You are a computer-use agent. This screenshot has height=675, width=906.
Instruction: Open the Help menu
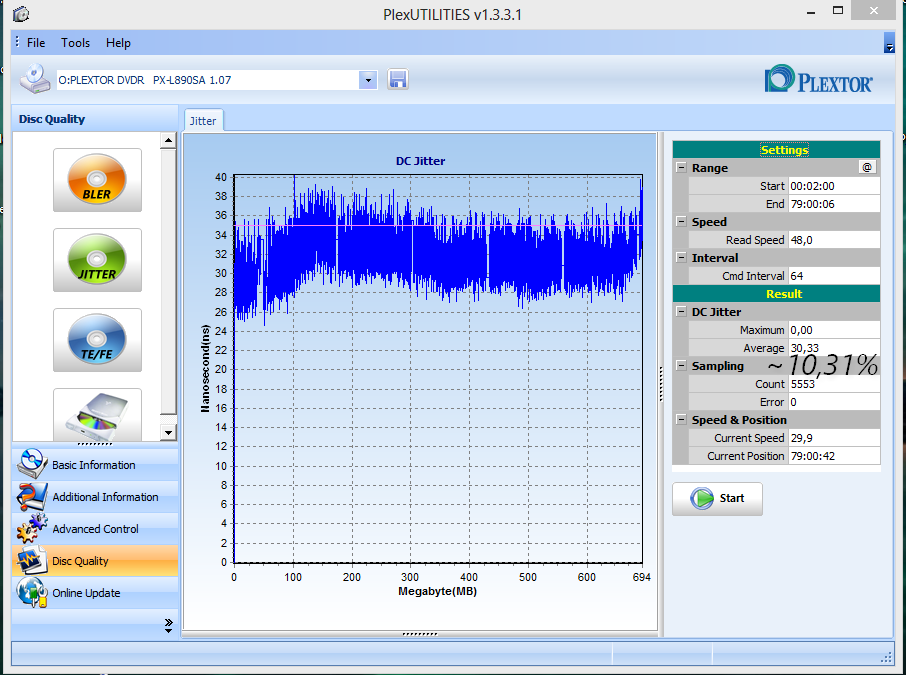[x=118, y=43]
